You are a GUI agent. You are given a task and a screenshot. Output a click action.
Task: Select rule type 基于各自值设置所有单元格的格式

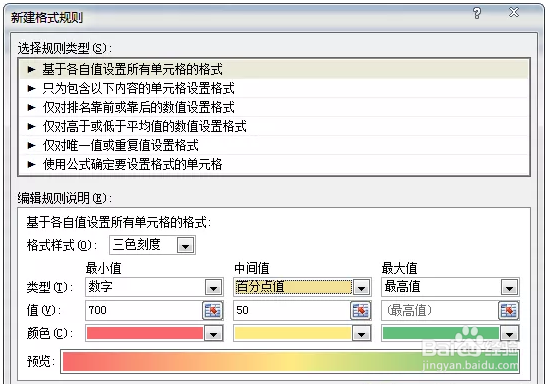click(274, 69)
